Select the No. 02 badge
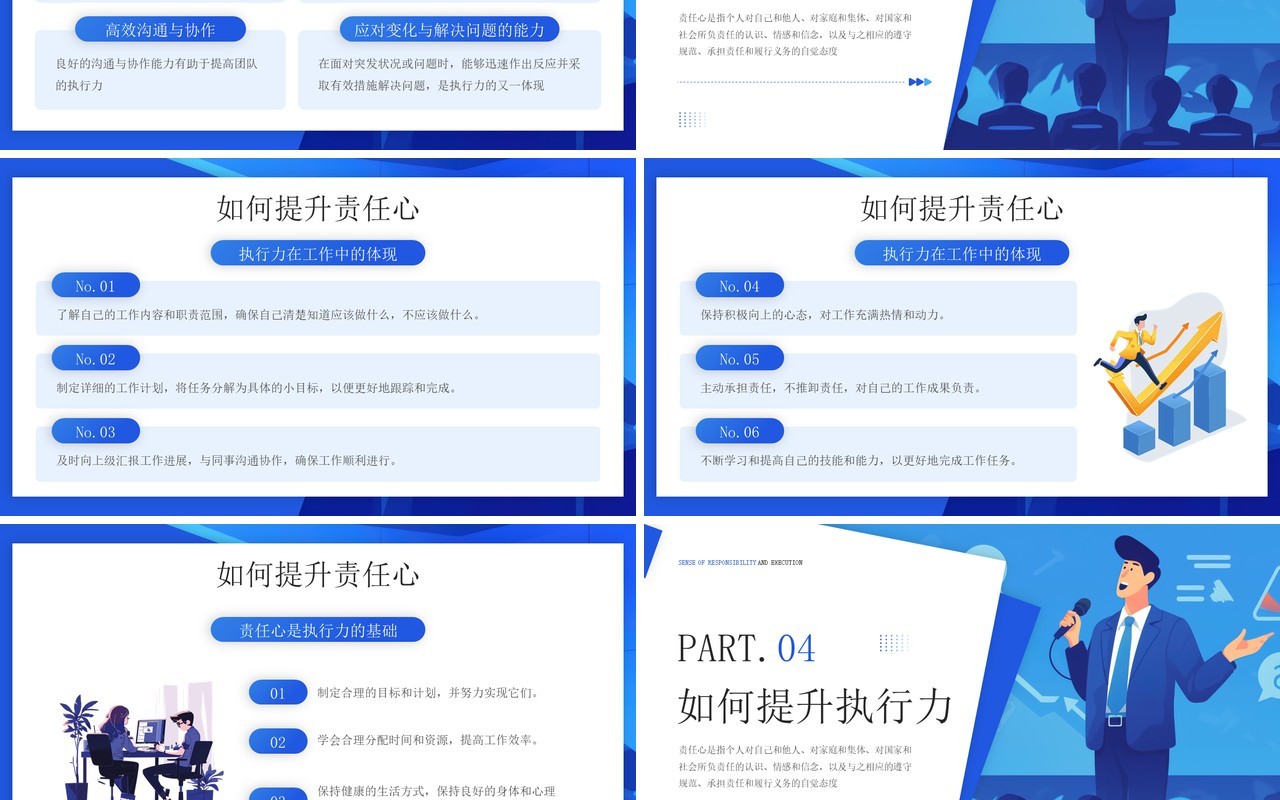1280x800 pixels. 95,359
